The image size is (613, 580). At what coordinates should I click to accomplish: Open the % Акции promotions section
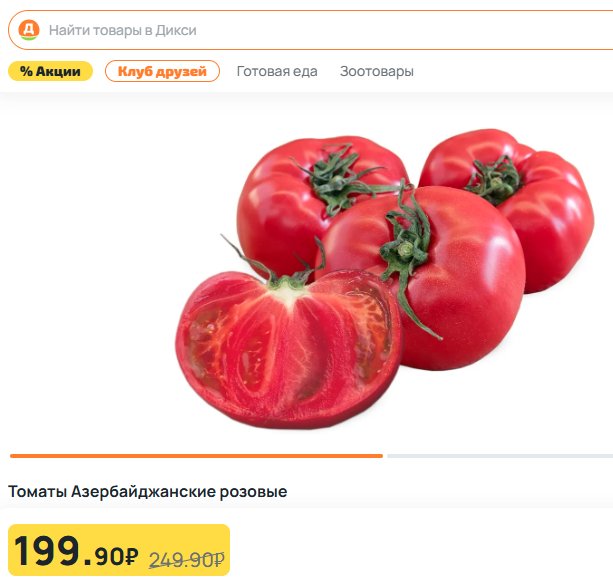pyautogui.click(x=50, y=71)
